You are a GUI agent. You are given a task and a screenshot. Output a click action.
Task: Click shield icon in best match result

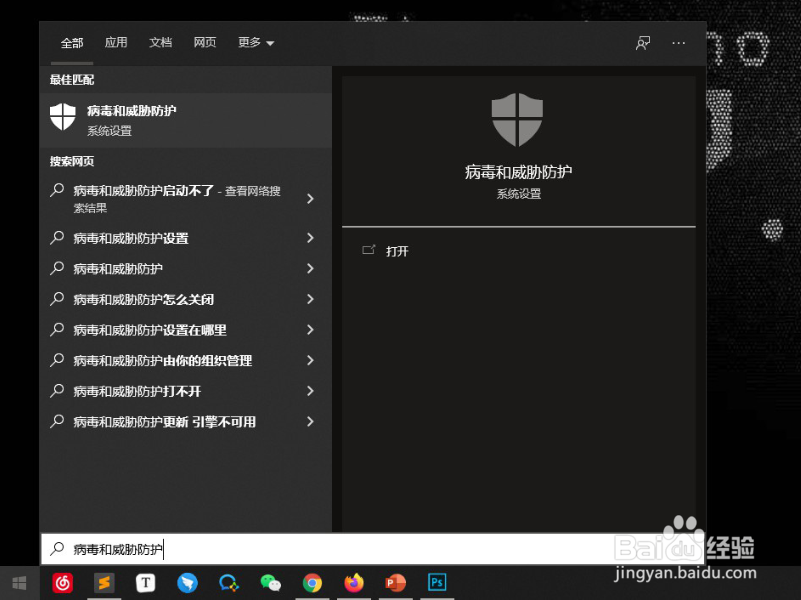click(x=63, y=116)
